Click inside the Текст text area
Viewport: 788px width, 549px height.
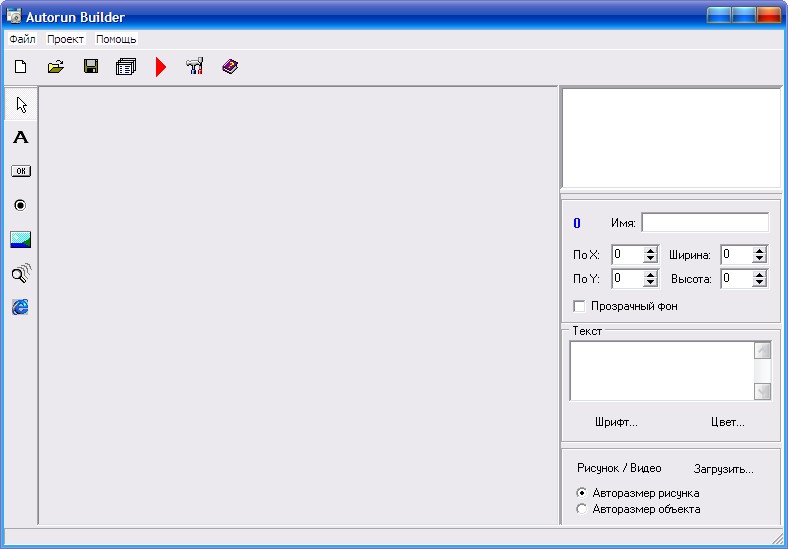pos(662,371)
